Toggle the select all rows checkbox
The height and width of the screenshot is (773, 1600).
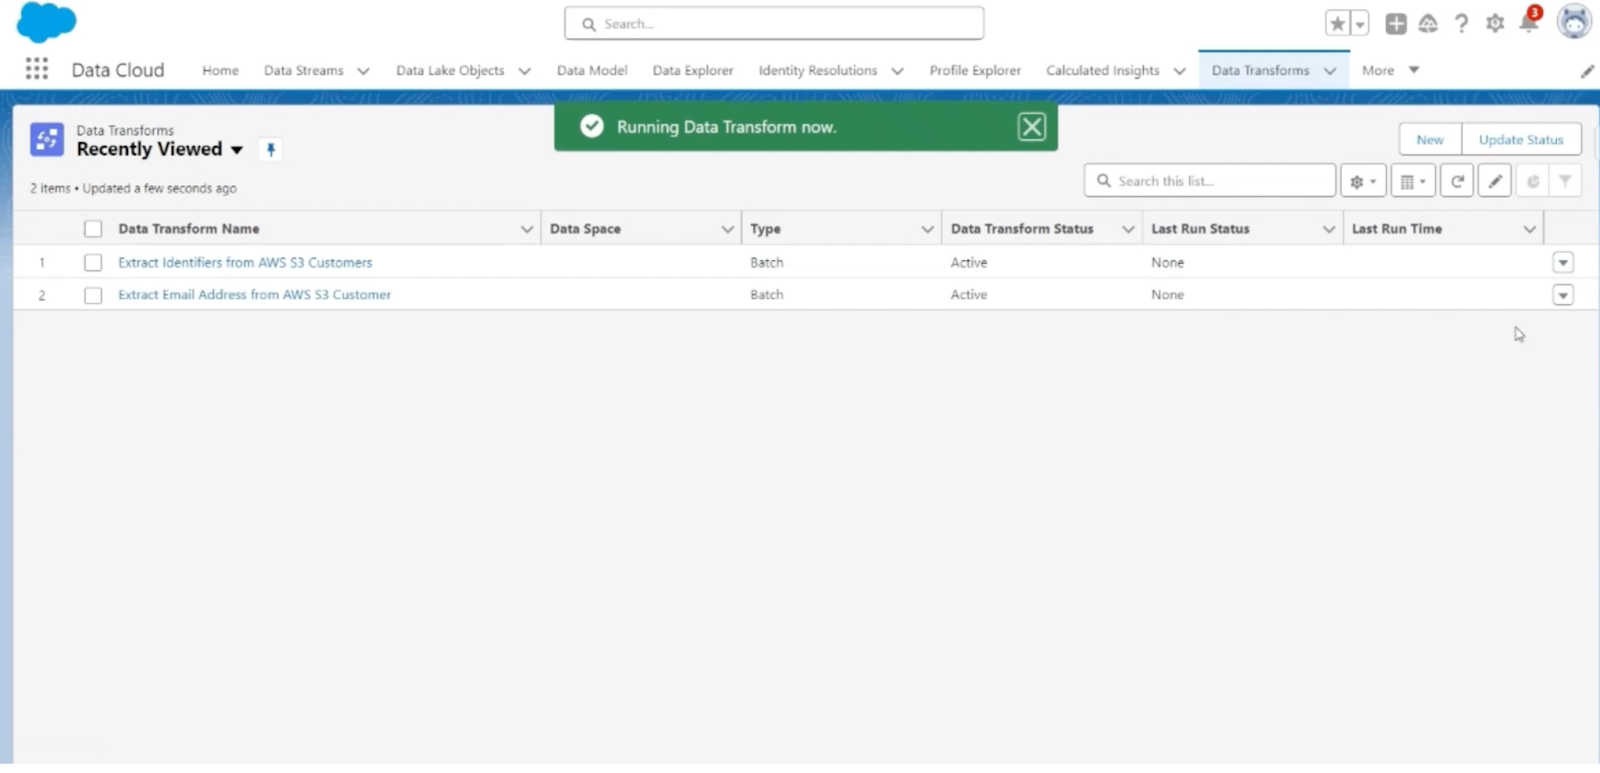coord(93,229)
